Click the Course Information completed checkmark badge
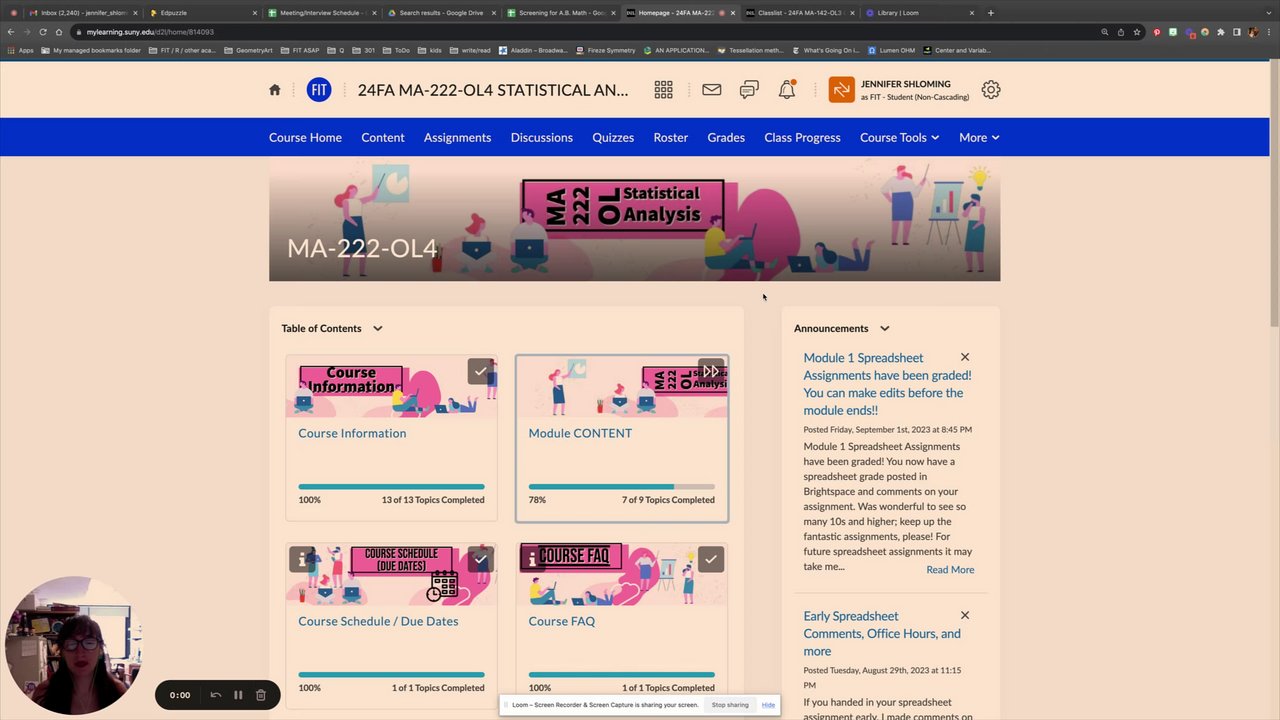 (480, 371)
